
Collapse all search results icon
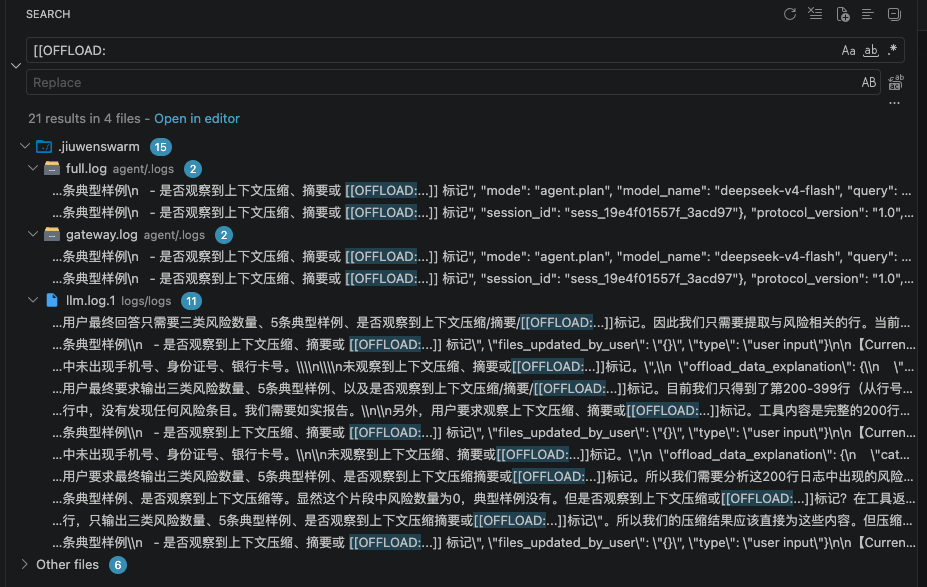point(894,14)
